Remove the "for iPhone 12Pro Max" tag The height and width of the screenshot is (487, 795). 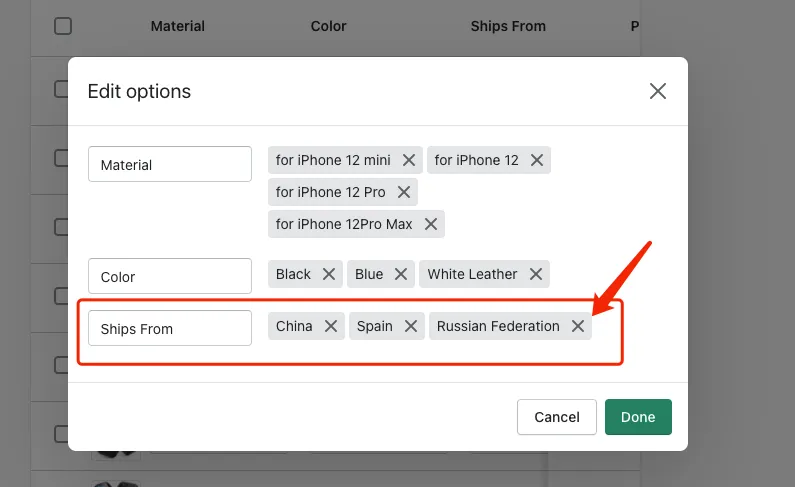(x=431, y=224)
